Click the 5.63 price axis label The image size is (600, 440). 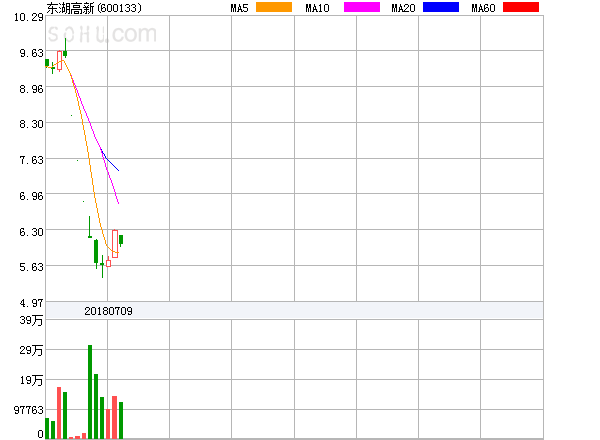tap(31, 267)
